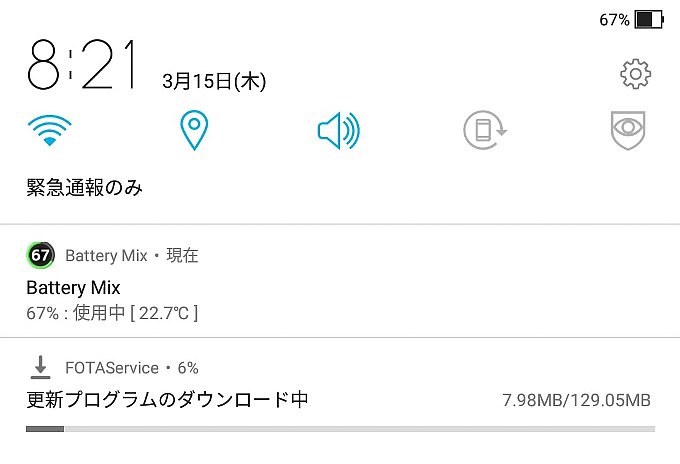680x464 pixels.
Task: Open the 更新プログラムのダウンロード中 notification
Action: pos(167,399)
